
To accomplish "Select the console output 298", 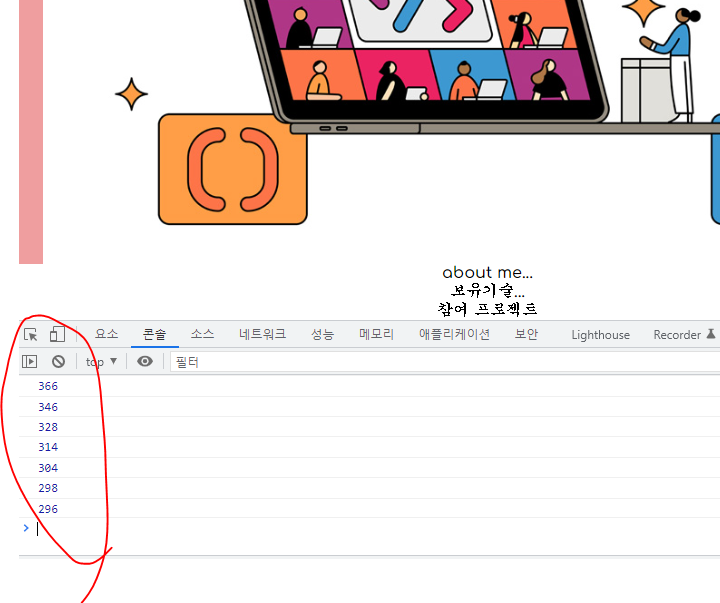I will [48, 488].
